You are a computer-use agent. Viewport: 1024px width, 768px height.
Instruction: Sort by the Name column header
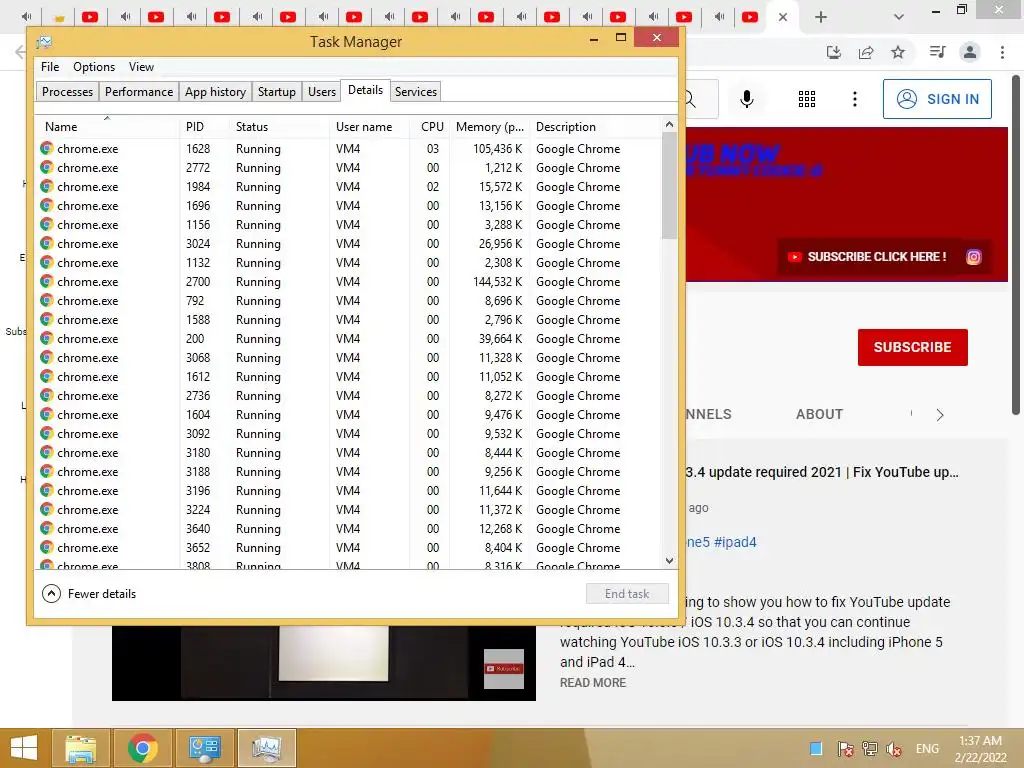click(x=108, y=127)
